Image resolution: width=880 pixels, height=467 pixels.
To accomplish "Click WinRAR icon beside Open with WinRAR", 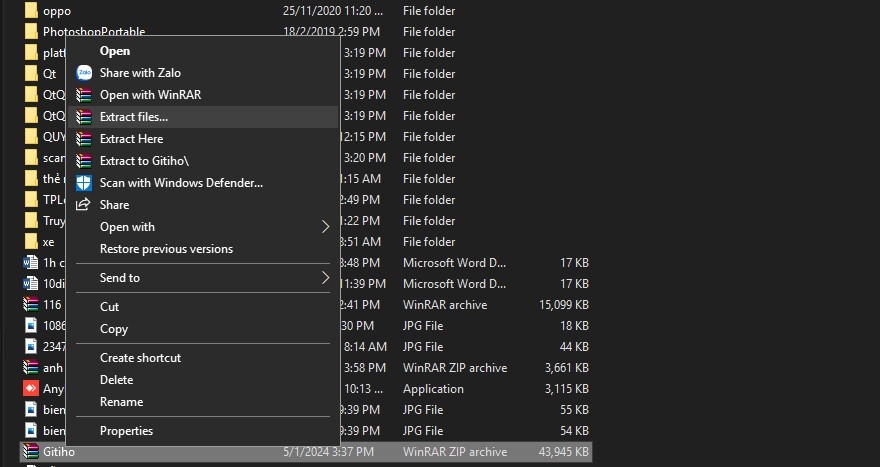I will [x=84, y=95].
